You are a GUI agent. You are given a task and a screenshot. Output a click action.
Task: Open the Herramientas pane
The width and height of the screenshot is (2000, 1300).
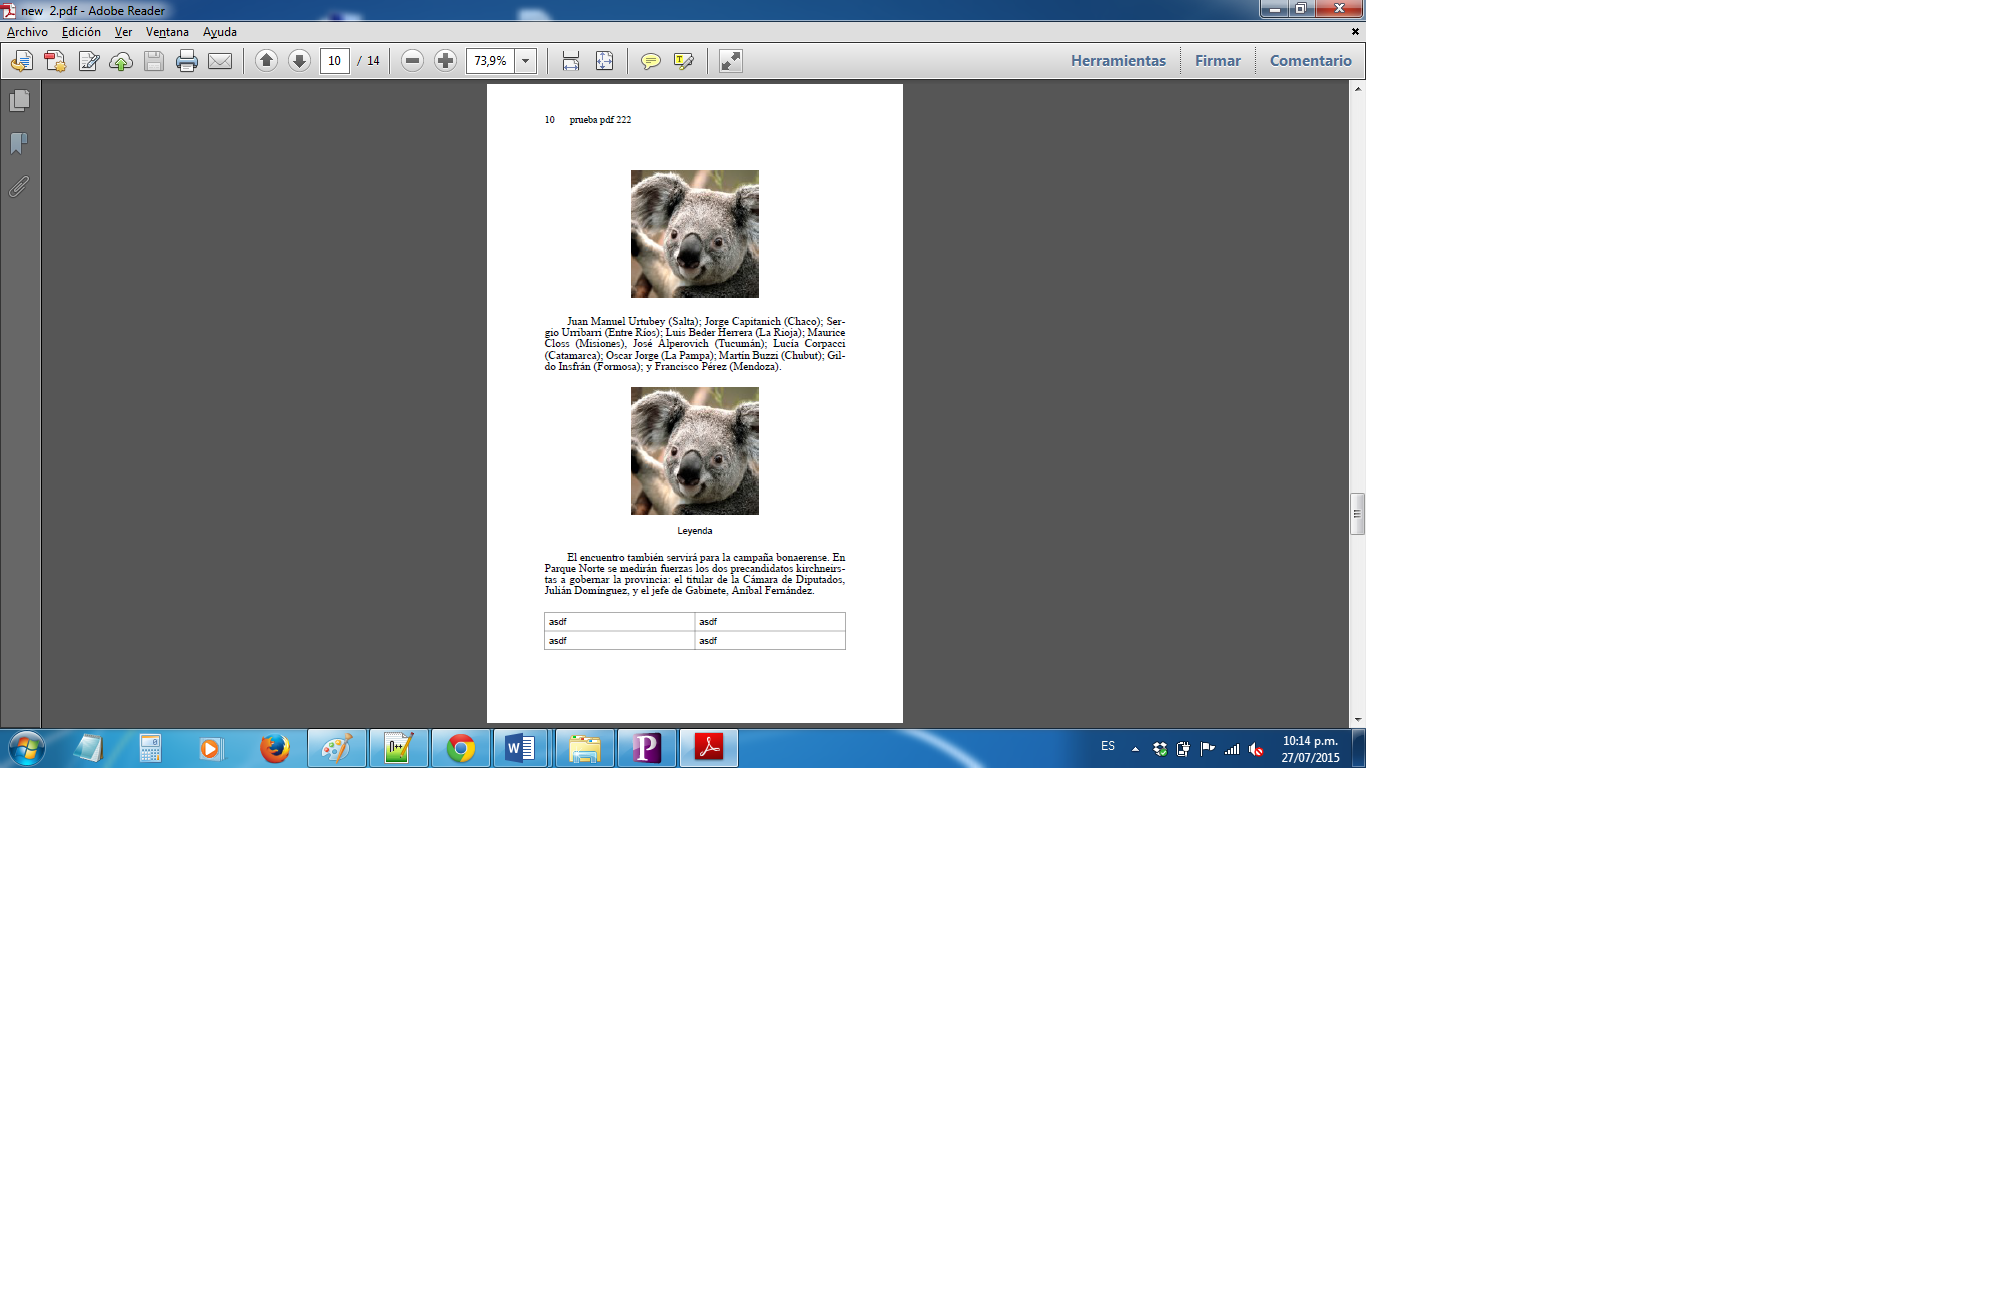(1118, 61)
